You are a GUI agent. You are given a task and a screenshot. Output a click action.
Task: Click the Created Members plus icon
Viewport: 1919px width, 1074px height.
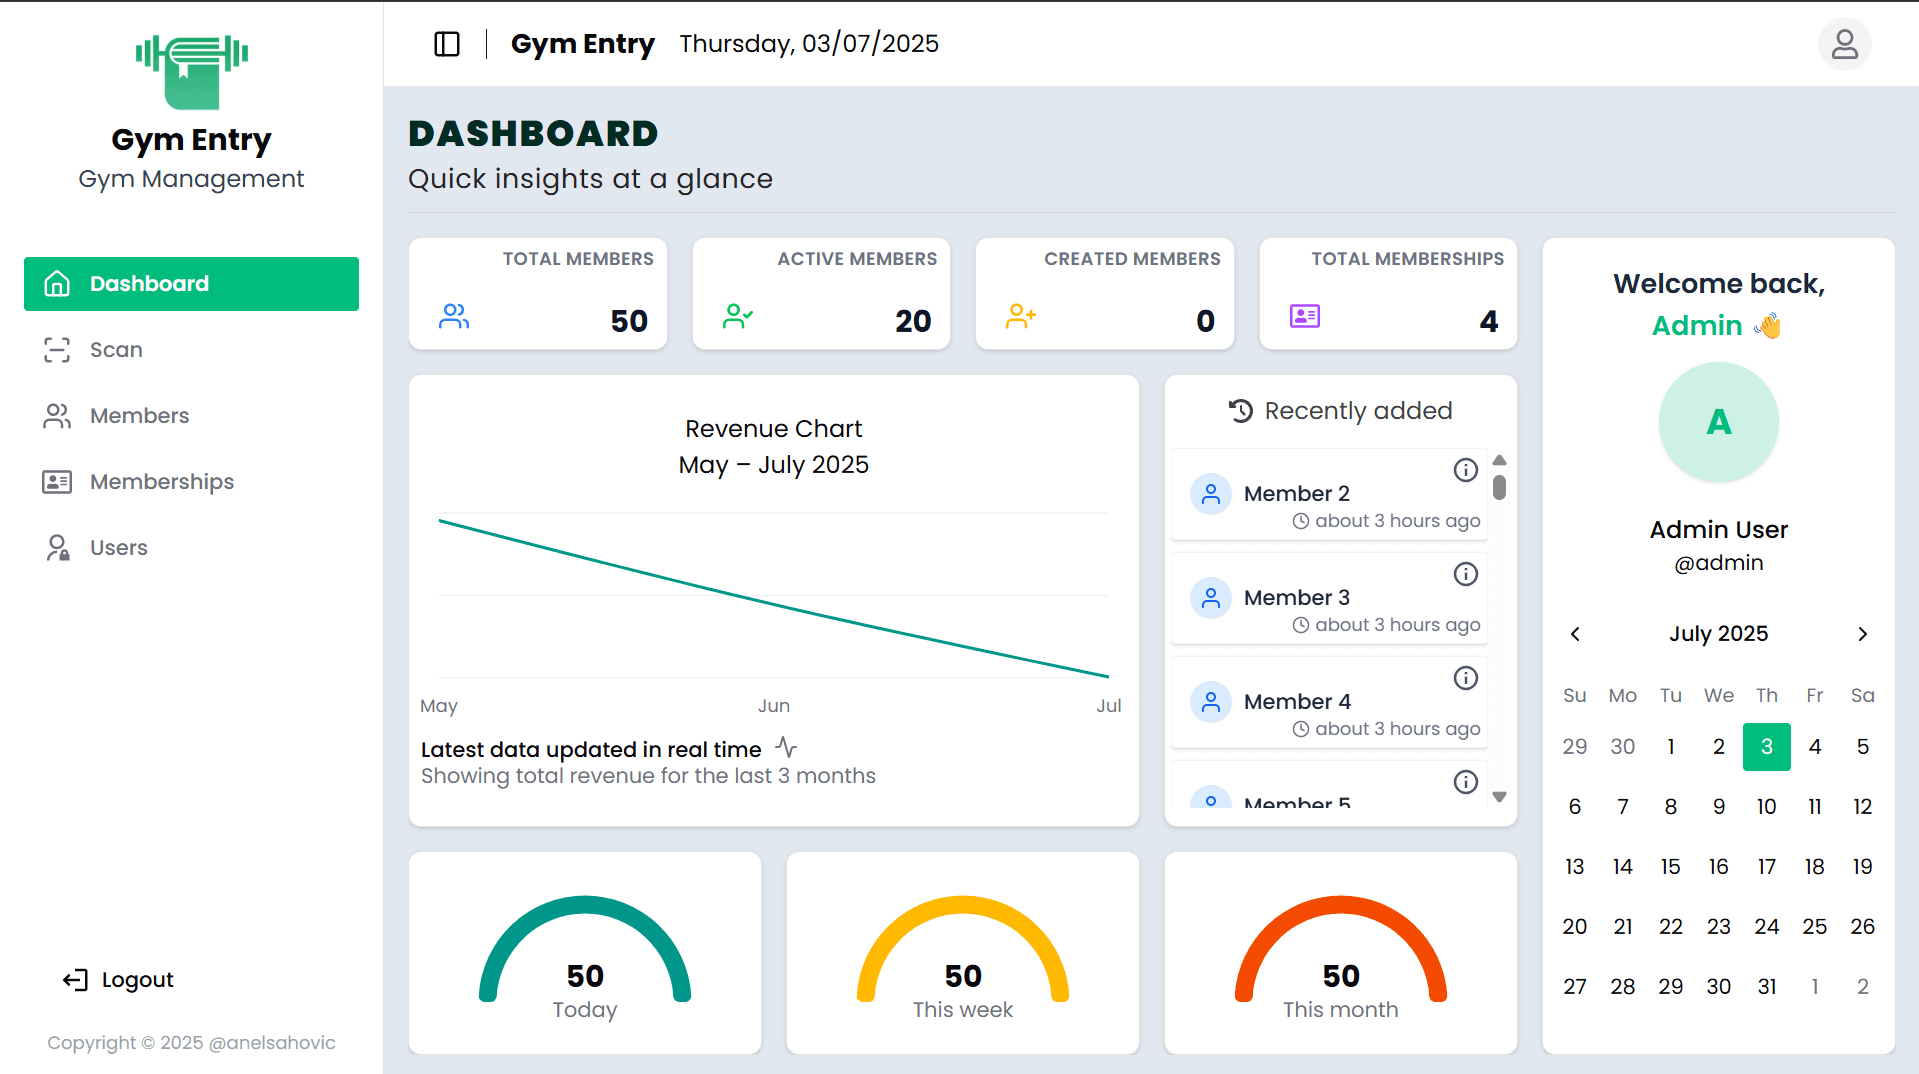[x=1020, y=317]
